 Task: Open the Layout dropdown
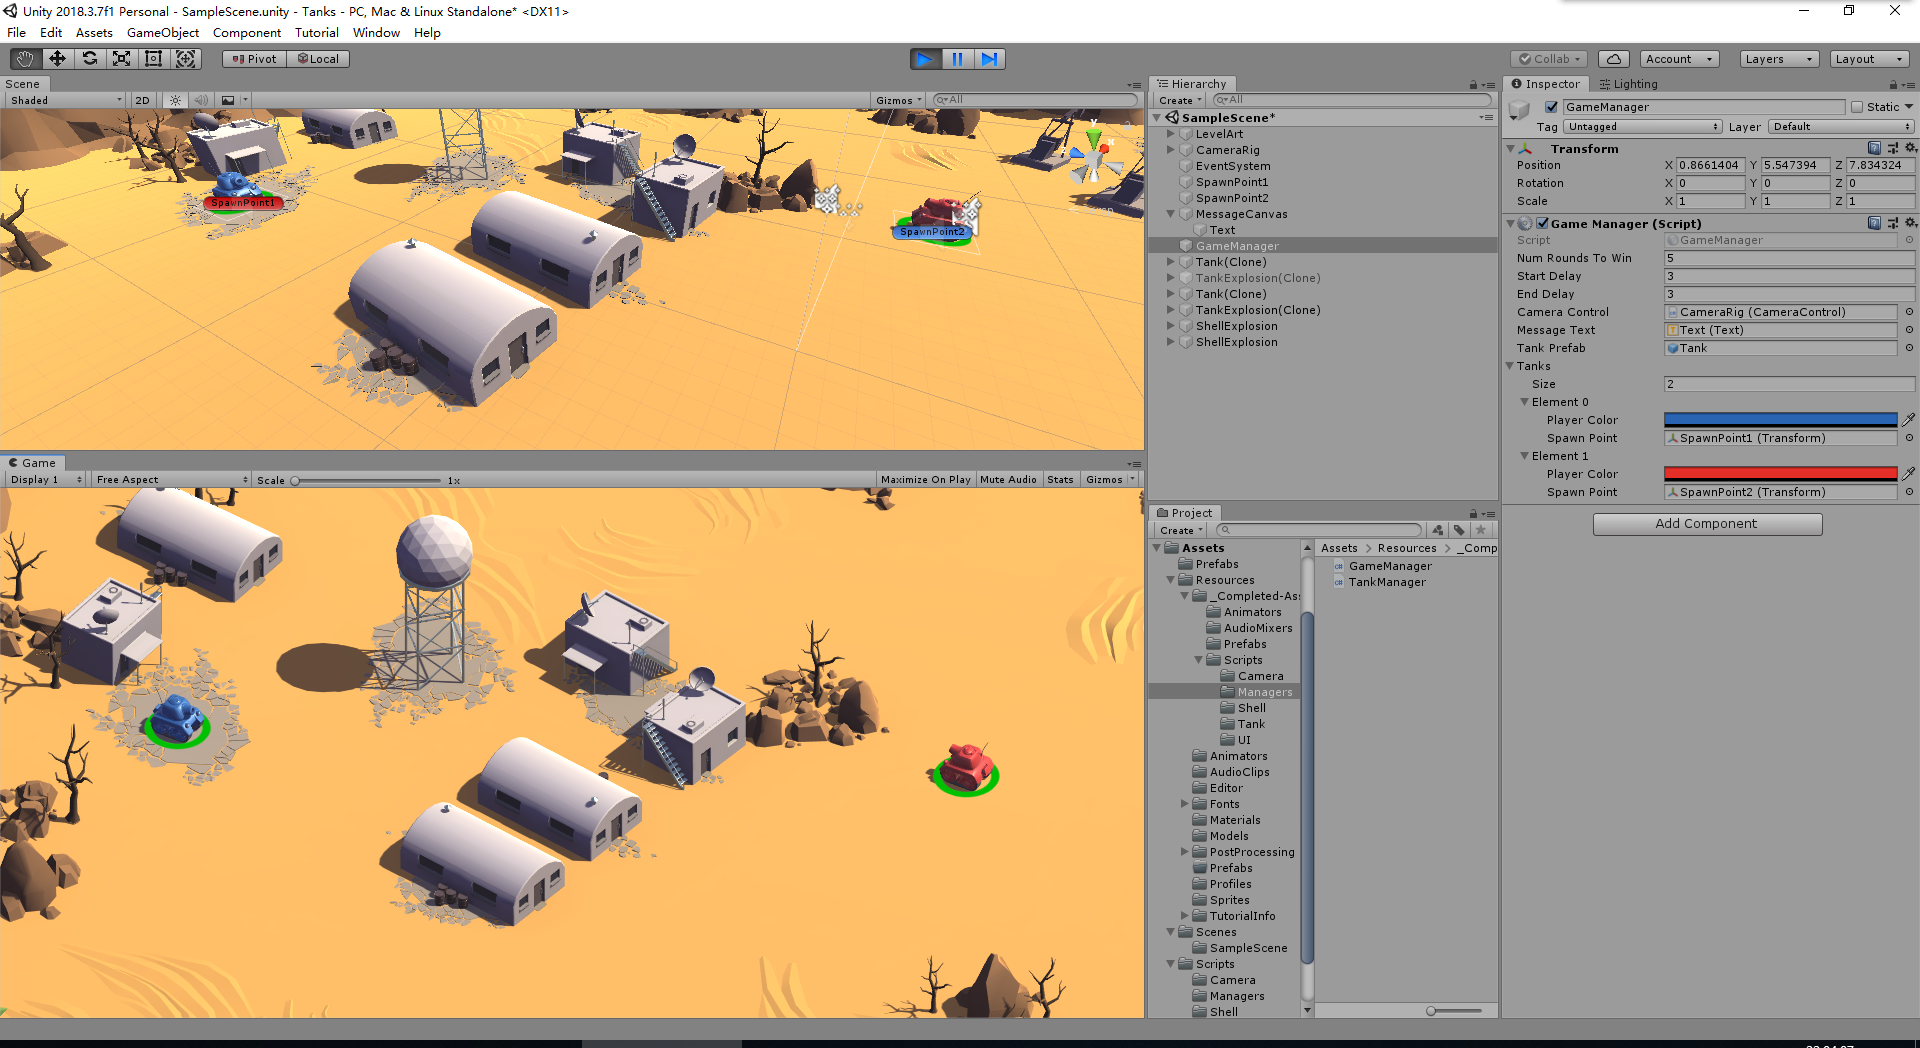(x=1869, y=59)
